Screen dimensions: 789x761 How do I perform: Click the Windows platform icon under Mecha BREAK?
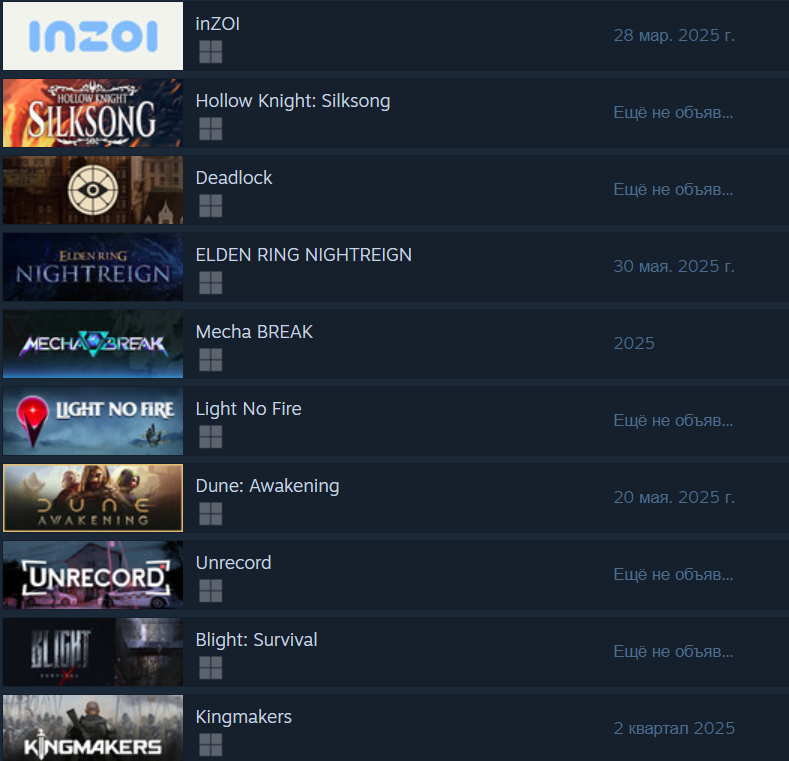pyautogui.click(x=210, y=360)
